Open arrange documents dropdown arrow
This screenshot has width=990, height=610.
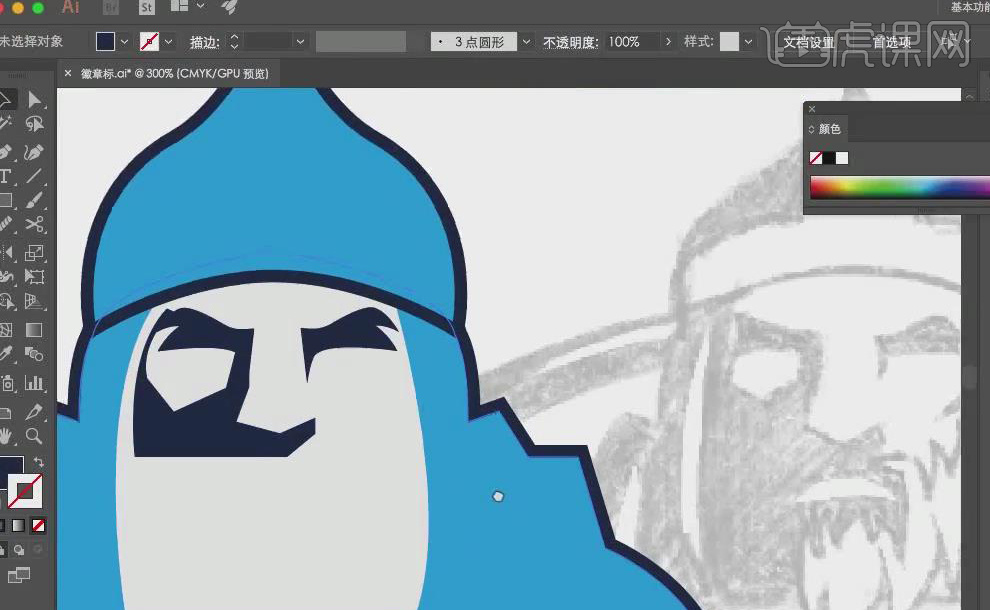pyautogui.click(x=201, y=6)
